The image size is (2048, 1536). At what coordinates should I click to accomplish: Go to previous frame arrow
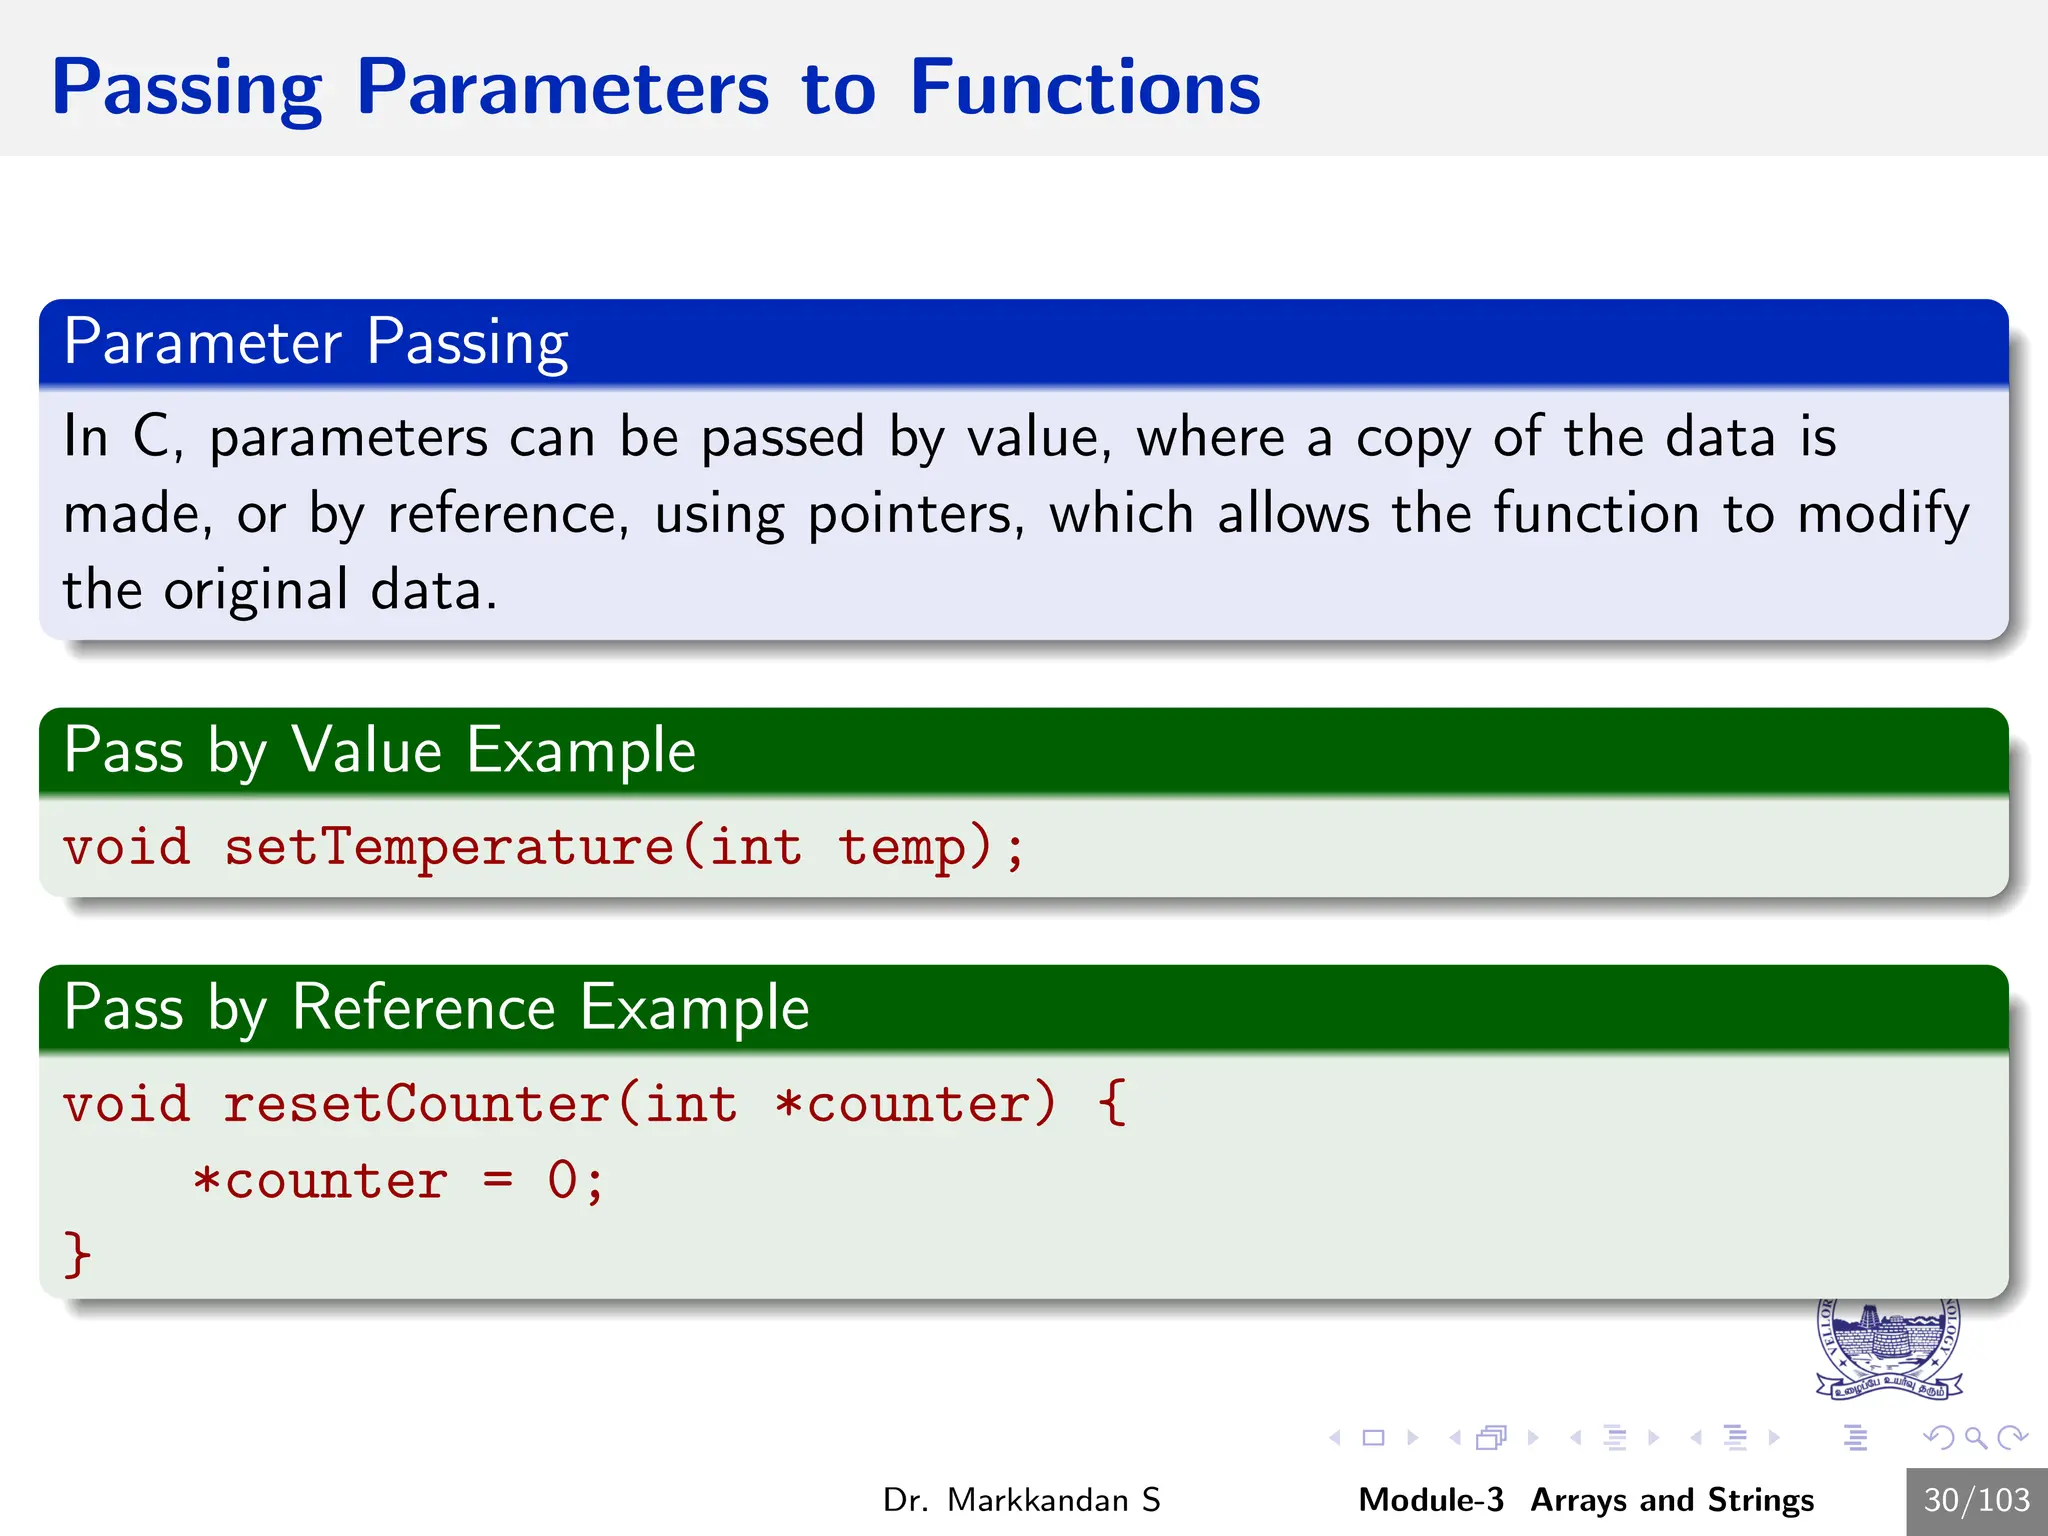point(1455,1438)
